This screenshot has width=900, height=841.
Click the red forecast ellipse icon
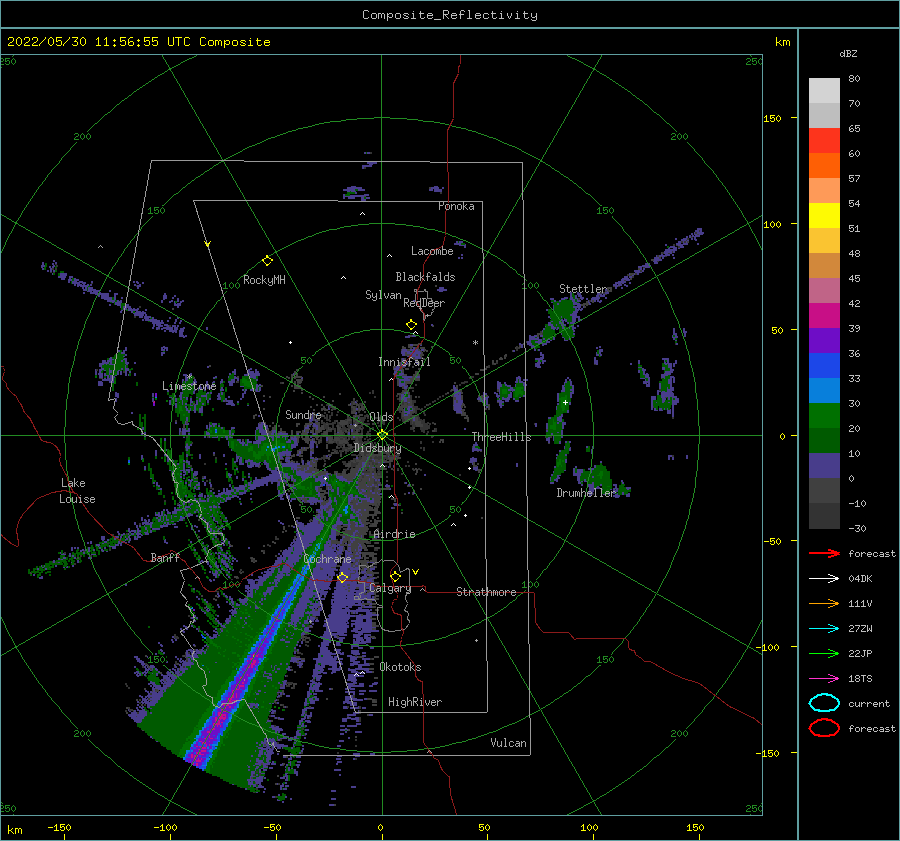pos(824,728)
